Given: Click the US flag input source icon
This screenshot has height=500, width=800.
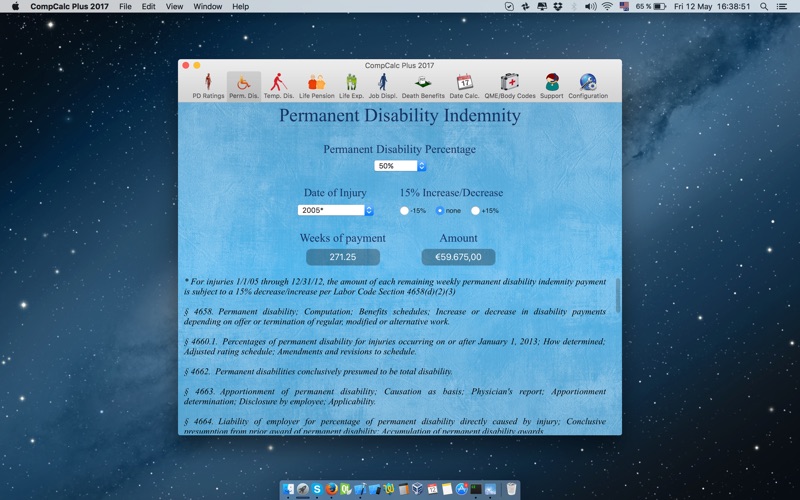Looking at the screenshot, I should click(624, 6).
